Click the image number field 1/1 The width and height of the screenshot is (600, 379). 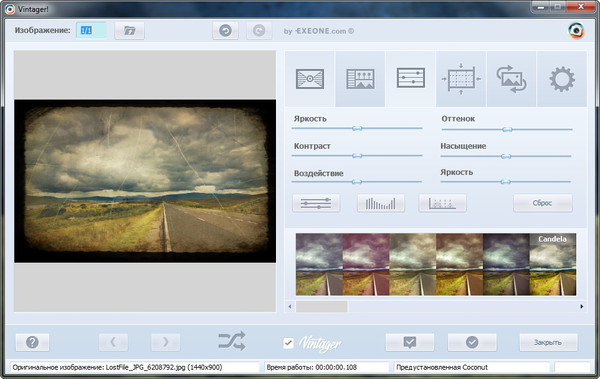coord(91,31)
